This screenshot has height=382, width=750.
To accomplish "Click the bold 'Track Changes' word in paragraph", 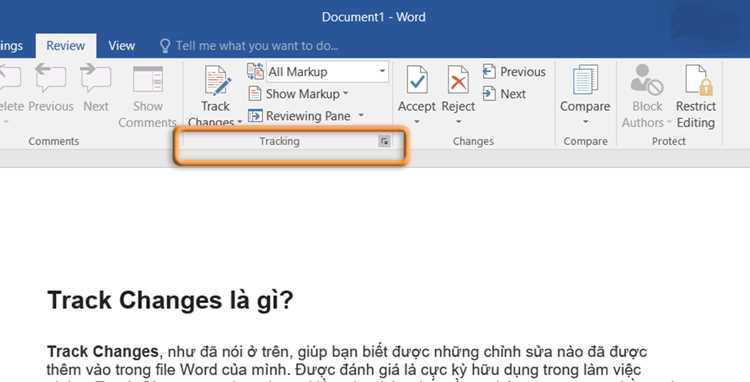I will pyautogui.click(x=103, y=351).
